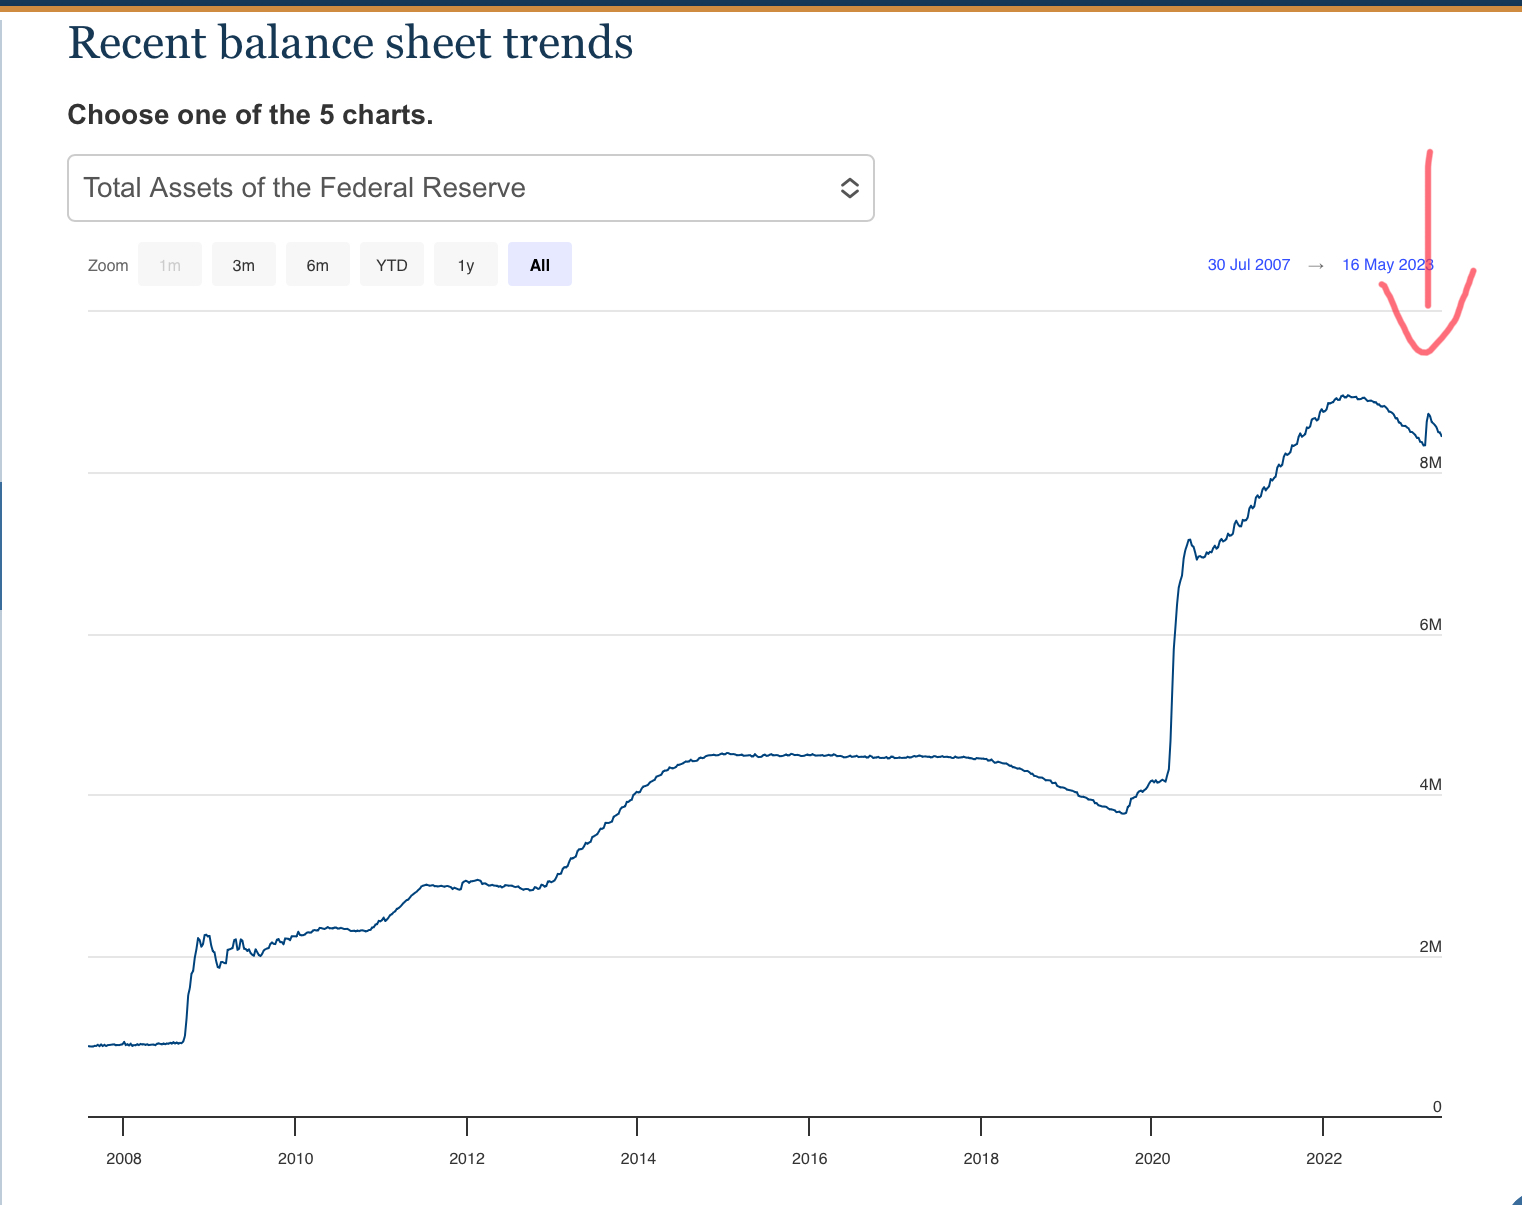Click the 2022 x-axis label
The image size is (1522, 1205).
1324,1158
